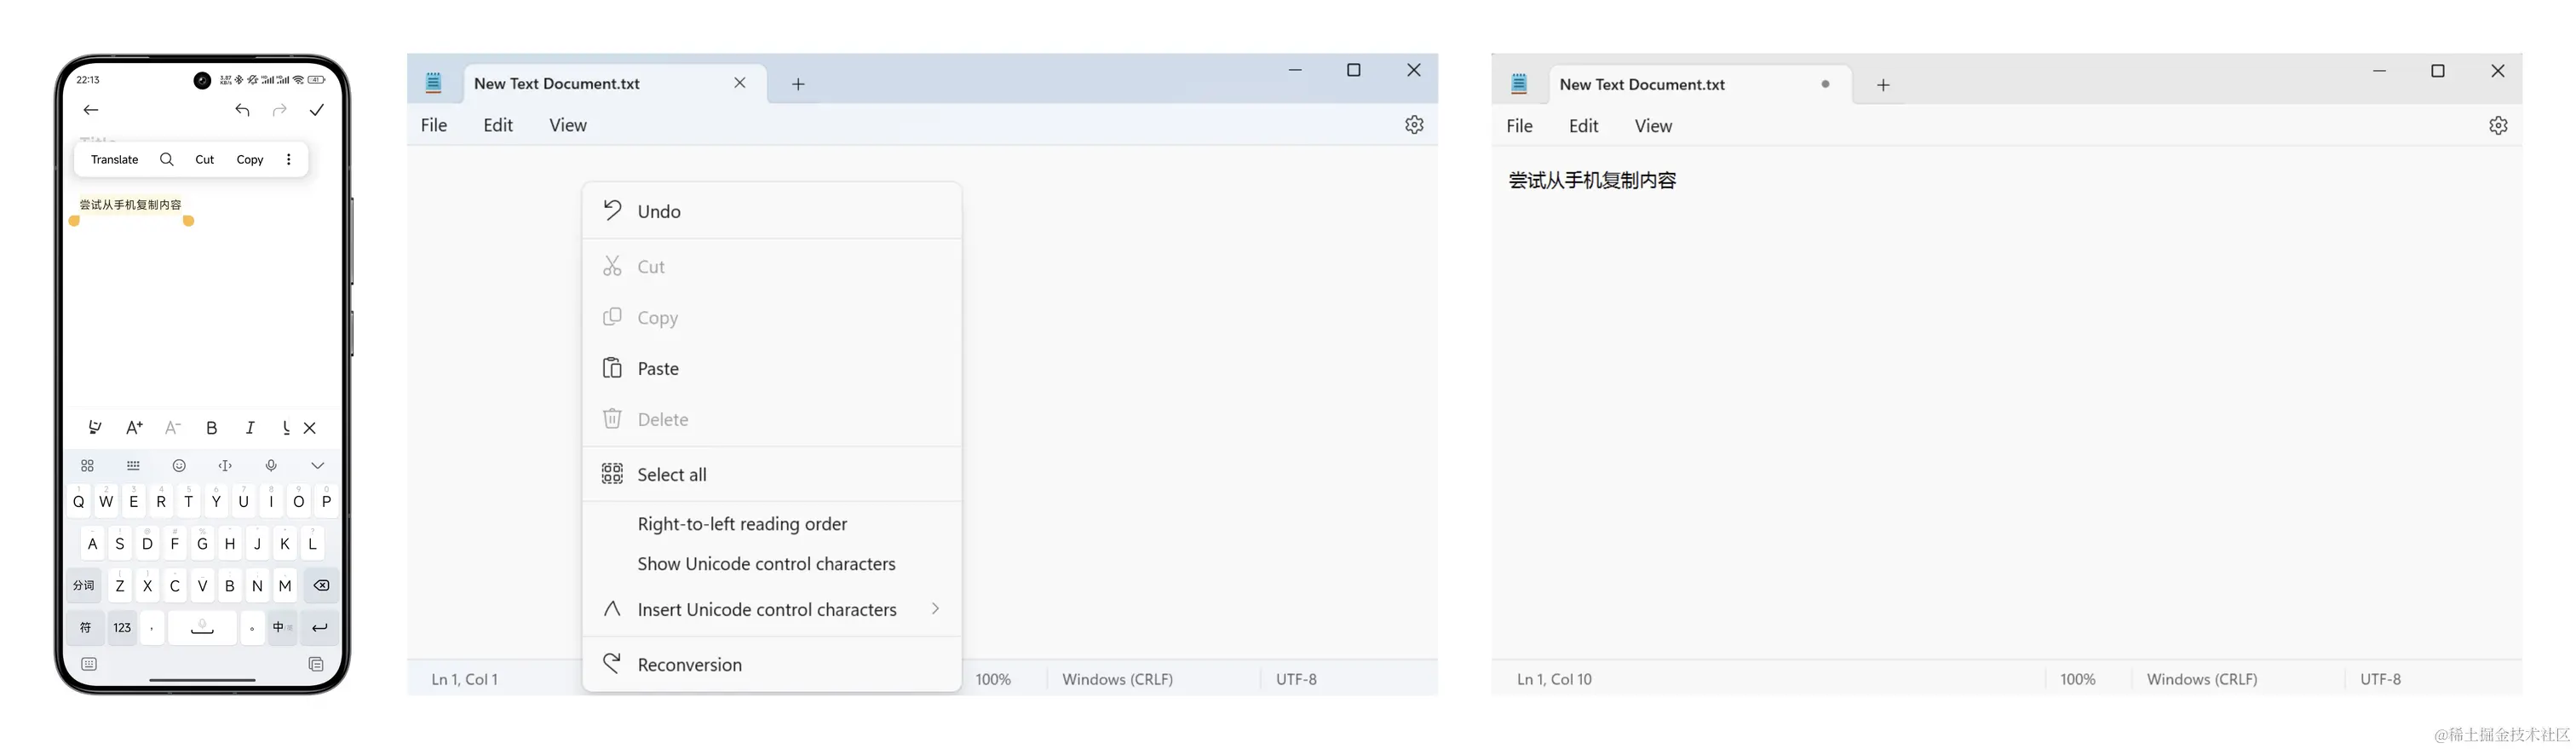Close the phone formatting toolbar with X
The height and width of the screenshot is (749, 2576).
[x=310, y=428]
